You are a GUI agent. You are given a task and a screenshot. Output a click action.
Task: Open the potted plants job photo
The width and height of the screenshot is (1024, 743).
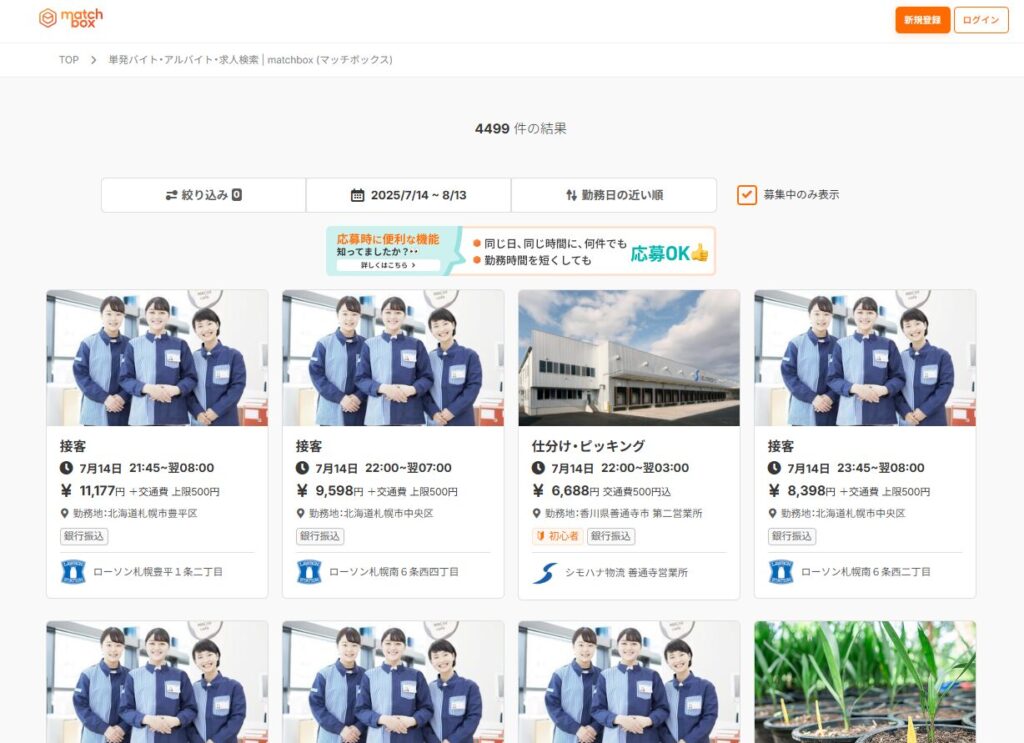coord(865,682)
